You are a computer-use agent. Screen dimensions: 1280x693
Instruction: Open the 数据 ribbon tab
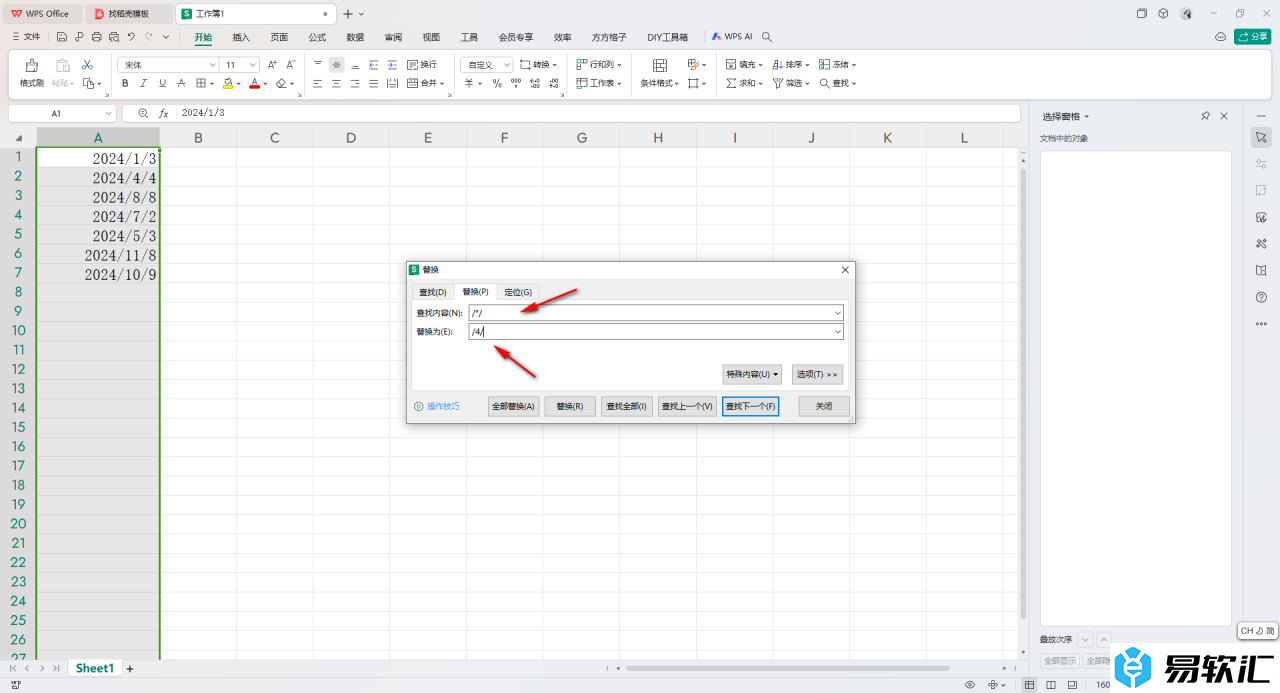click(x=355, y=37)
